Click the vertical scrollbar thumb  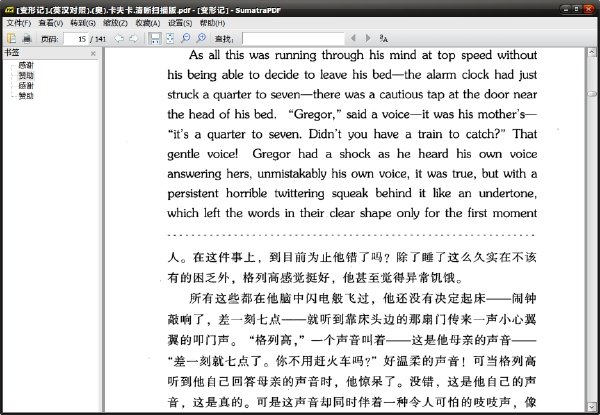click(x=592, y=94)
